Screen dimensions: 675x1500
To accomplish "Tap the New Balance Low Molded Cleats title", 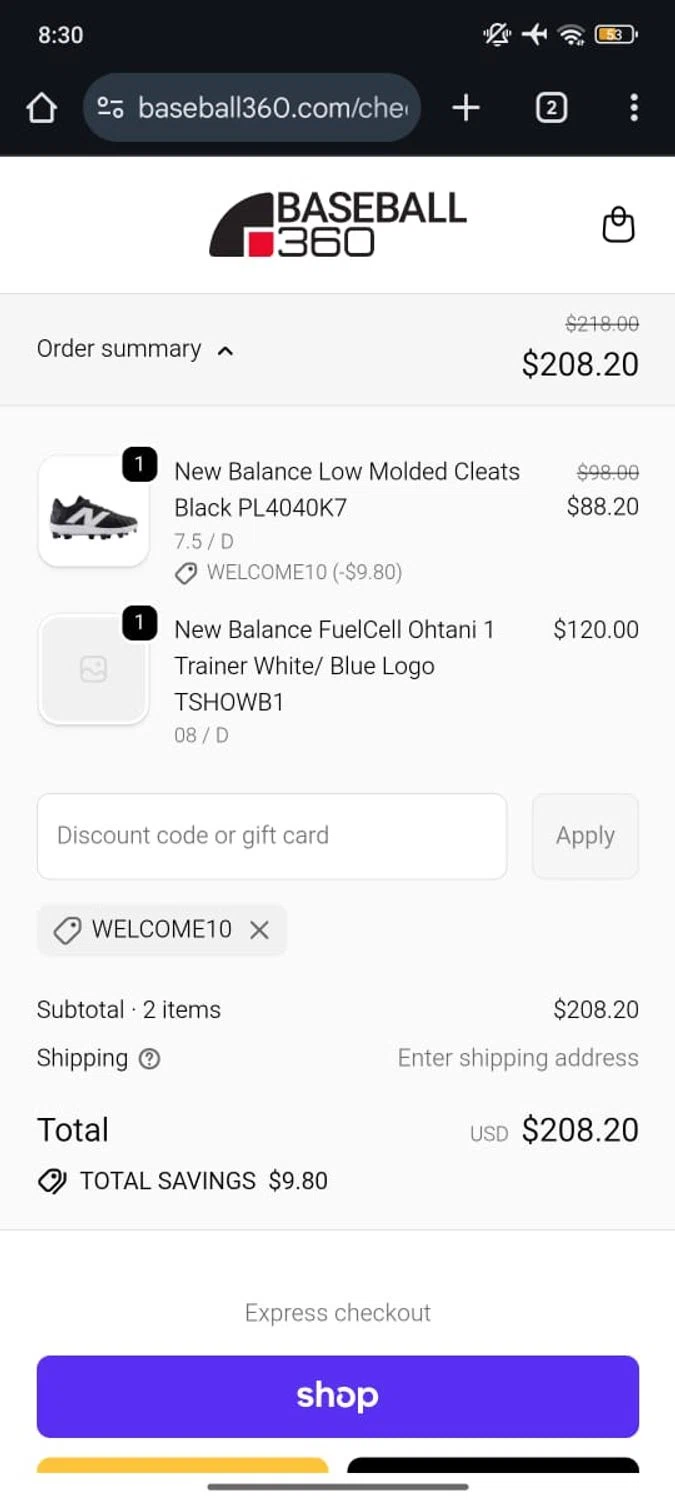I will click(x=346, y=489).
